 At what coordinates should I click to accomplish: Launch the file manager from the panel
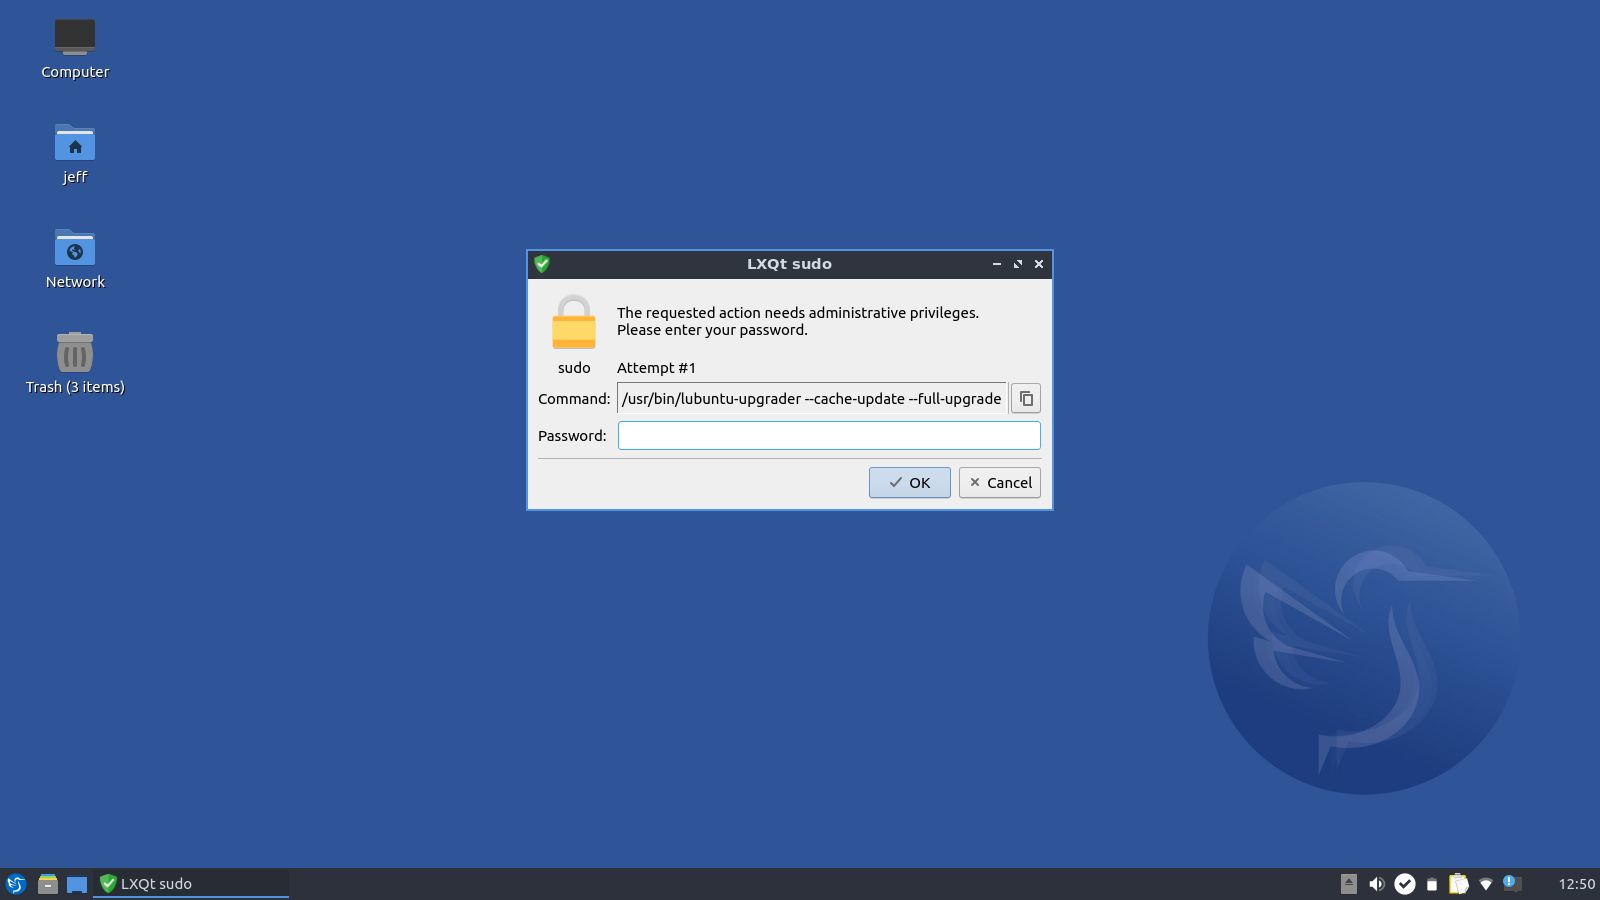[x=47, y=884]
